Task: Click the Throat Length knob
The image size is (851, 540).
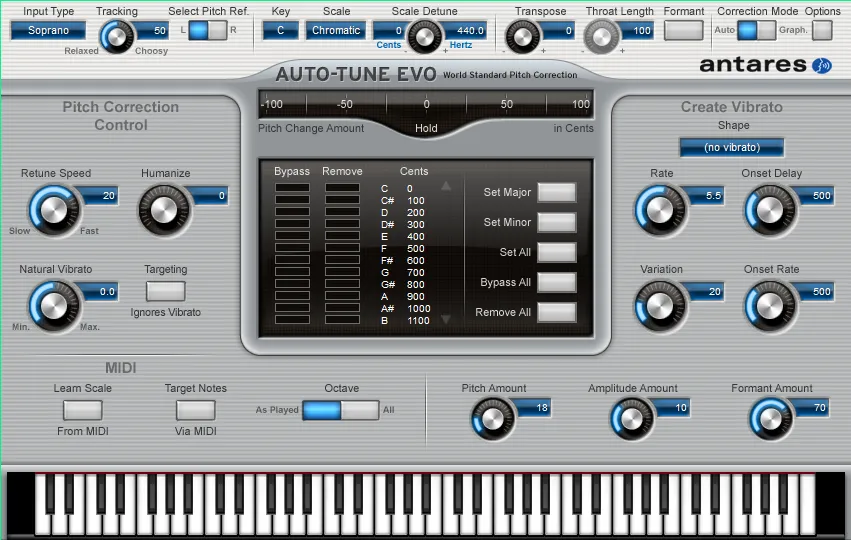Action: (x=601, y=37)
